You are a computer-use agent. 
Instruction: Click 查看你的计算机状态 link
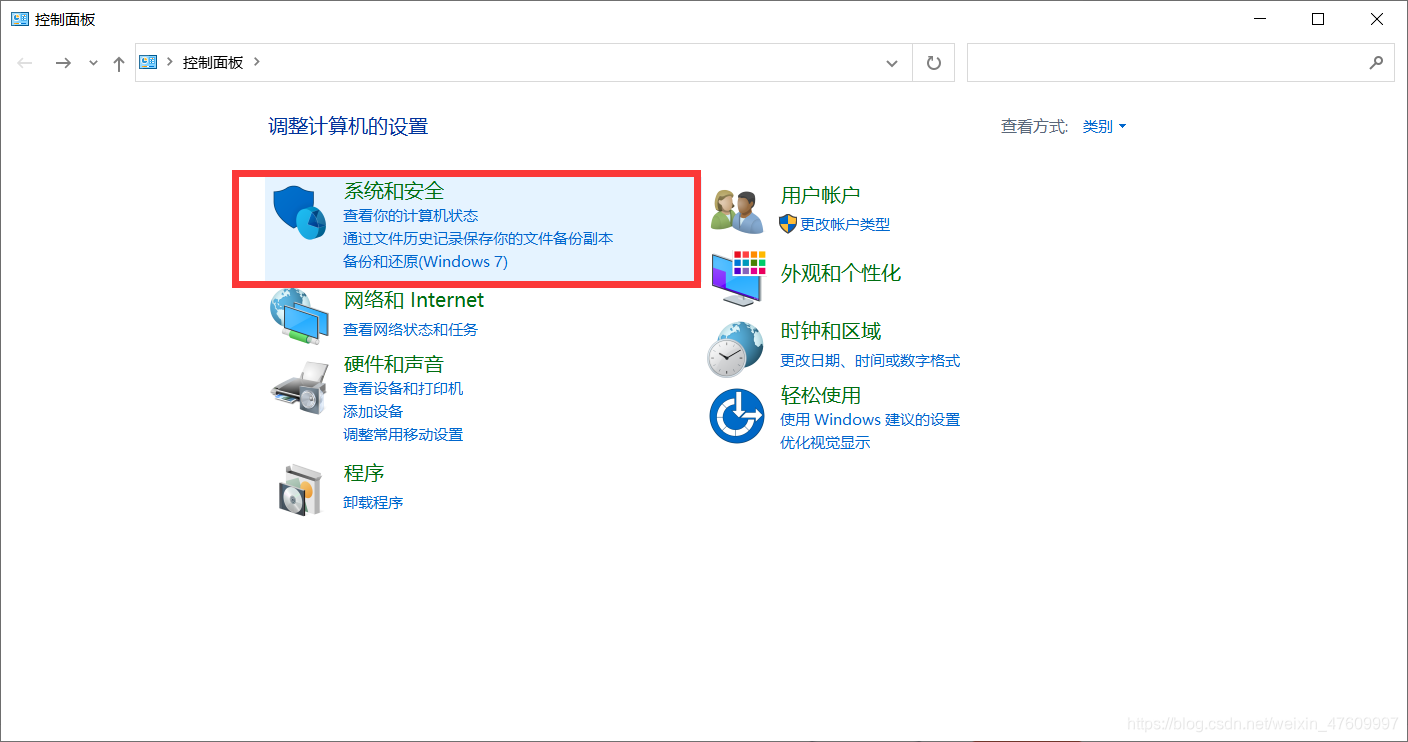tap(411, 215)
